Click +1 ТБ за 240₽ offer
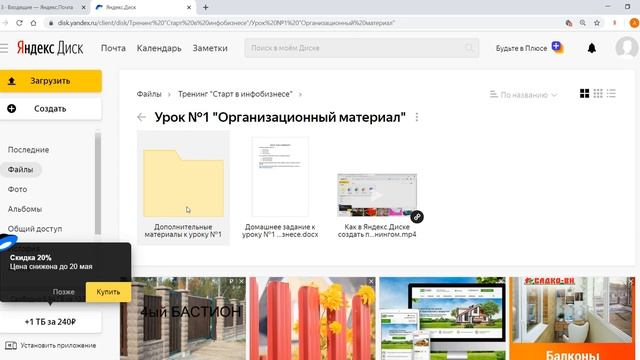Screen dimensions: 640x360 (x=50, y=322)
